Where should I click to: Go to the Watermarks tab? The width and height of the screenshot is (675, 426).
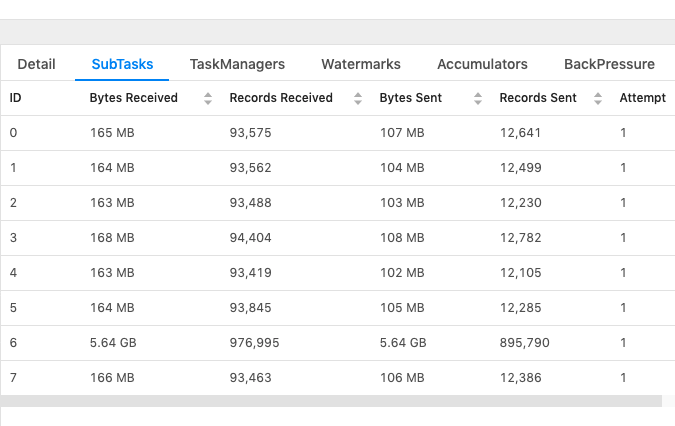(x=360, y=64)
